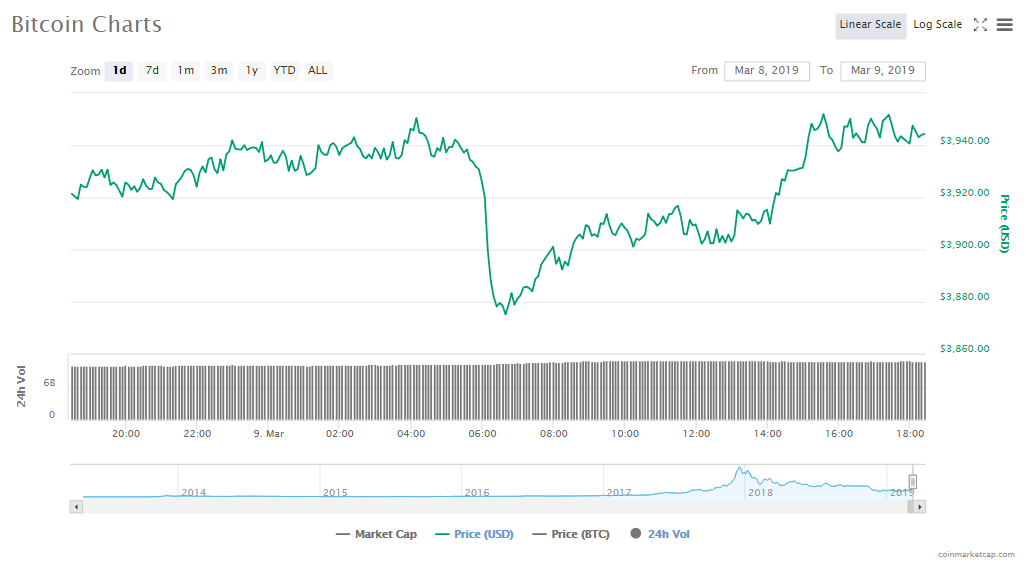Click the From date field

point(767,71)
